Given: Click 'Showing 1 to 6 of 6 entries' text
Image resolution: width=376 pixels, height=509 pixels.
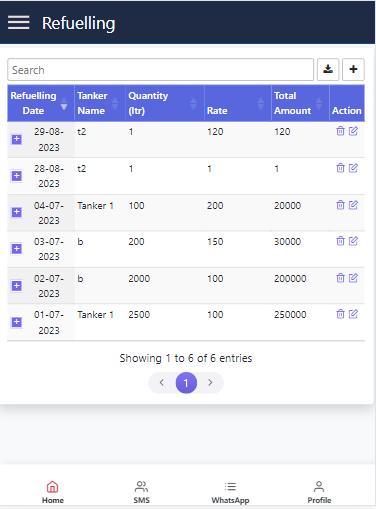Looking at the screenshot, I should coord(186,358).
